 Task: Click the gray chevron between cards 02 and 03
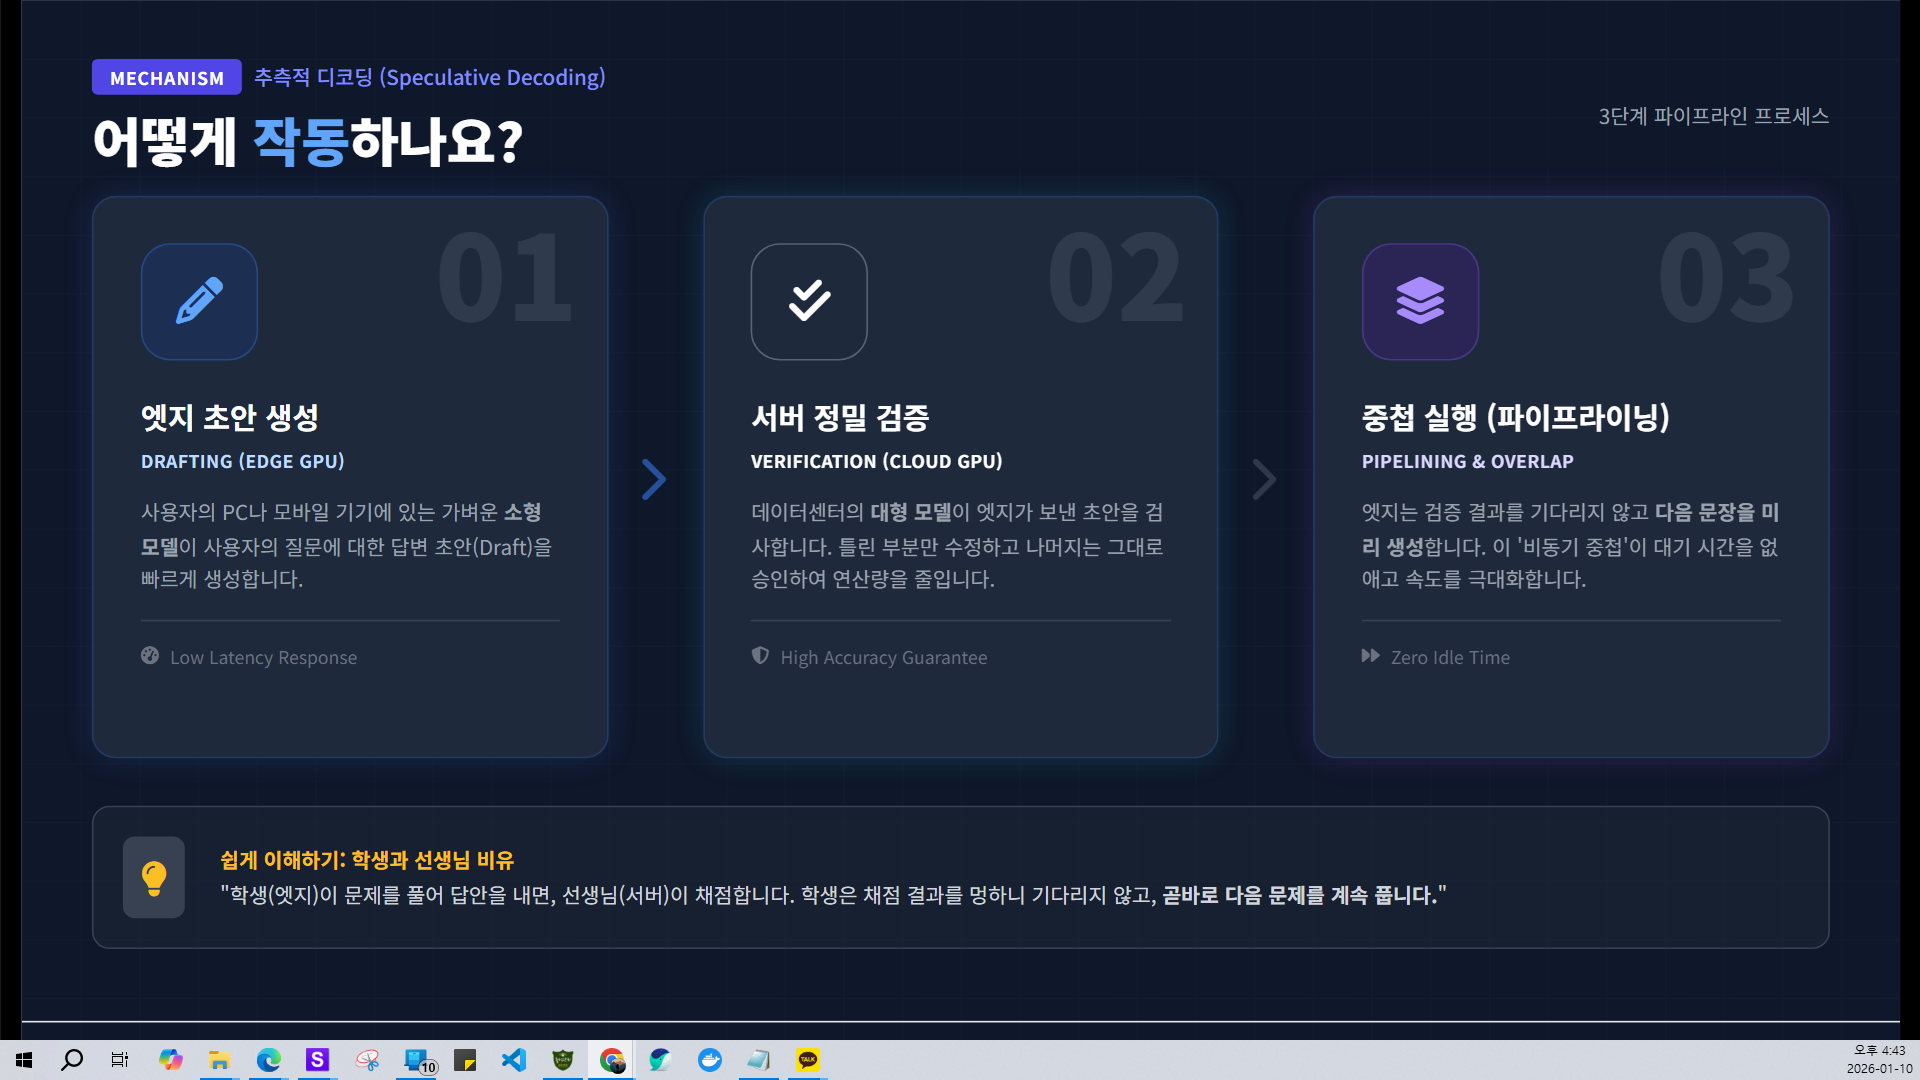click(x=1264, y=480)
